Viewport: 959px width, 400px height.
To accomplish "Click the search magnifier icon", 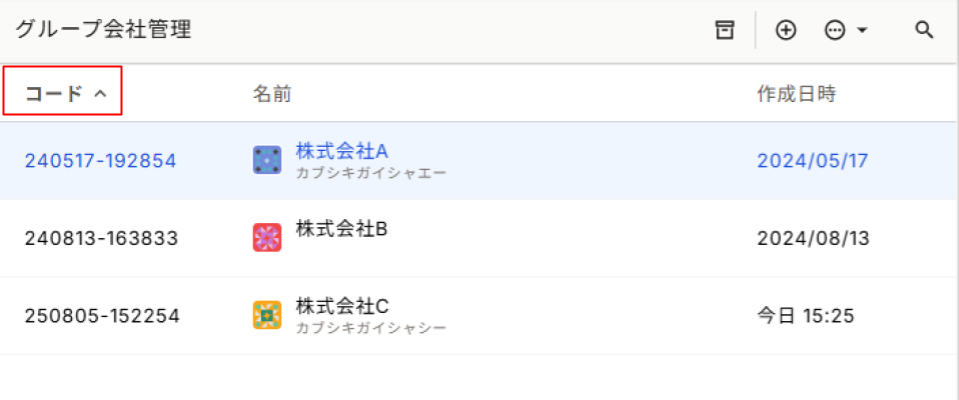I will (924, 30).
